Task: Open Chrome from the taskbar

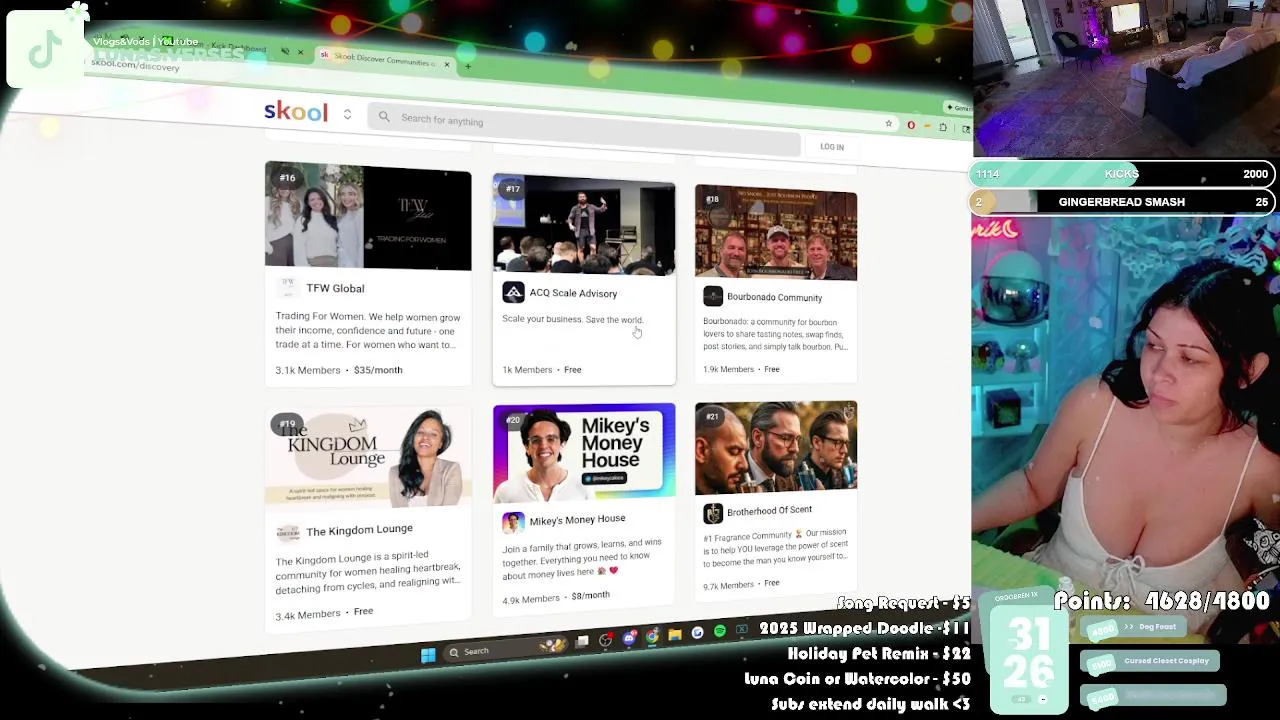Action: (652, 636)
